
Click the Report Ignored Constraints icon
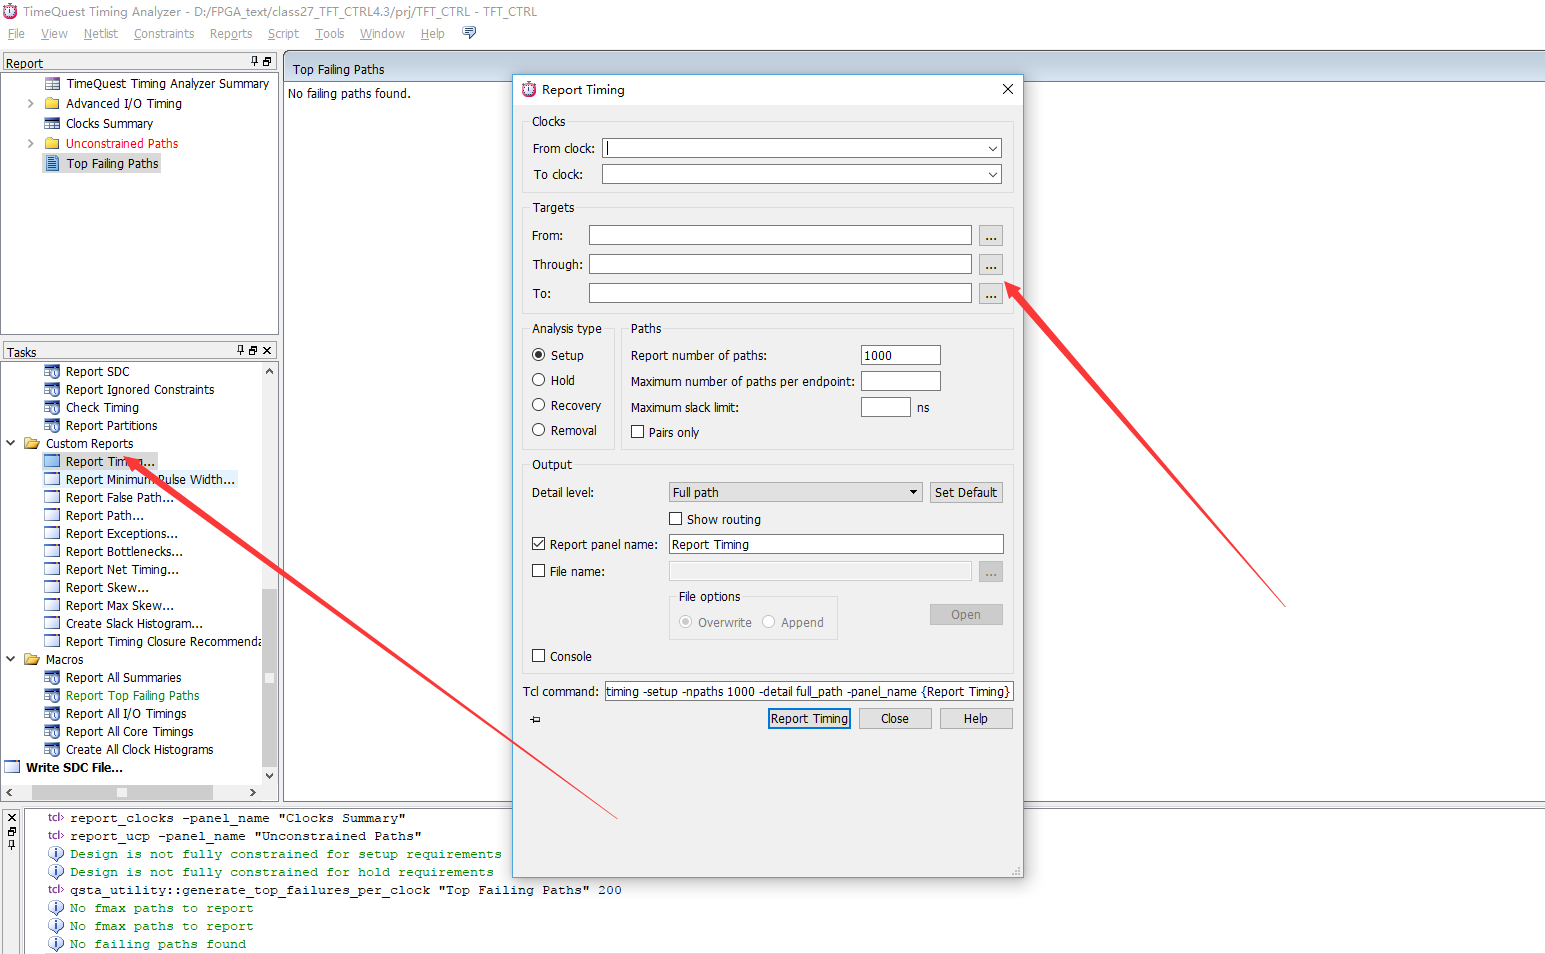pos(52,389)
